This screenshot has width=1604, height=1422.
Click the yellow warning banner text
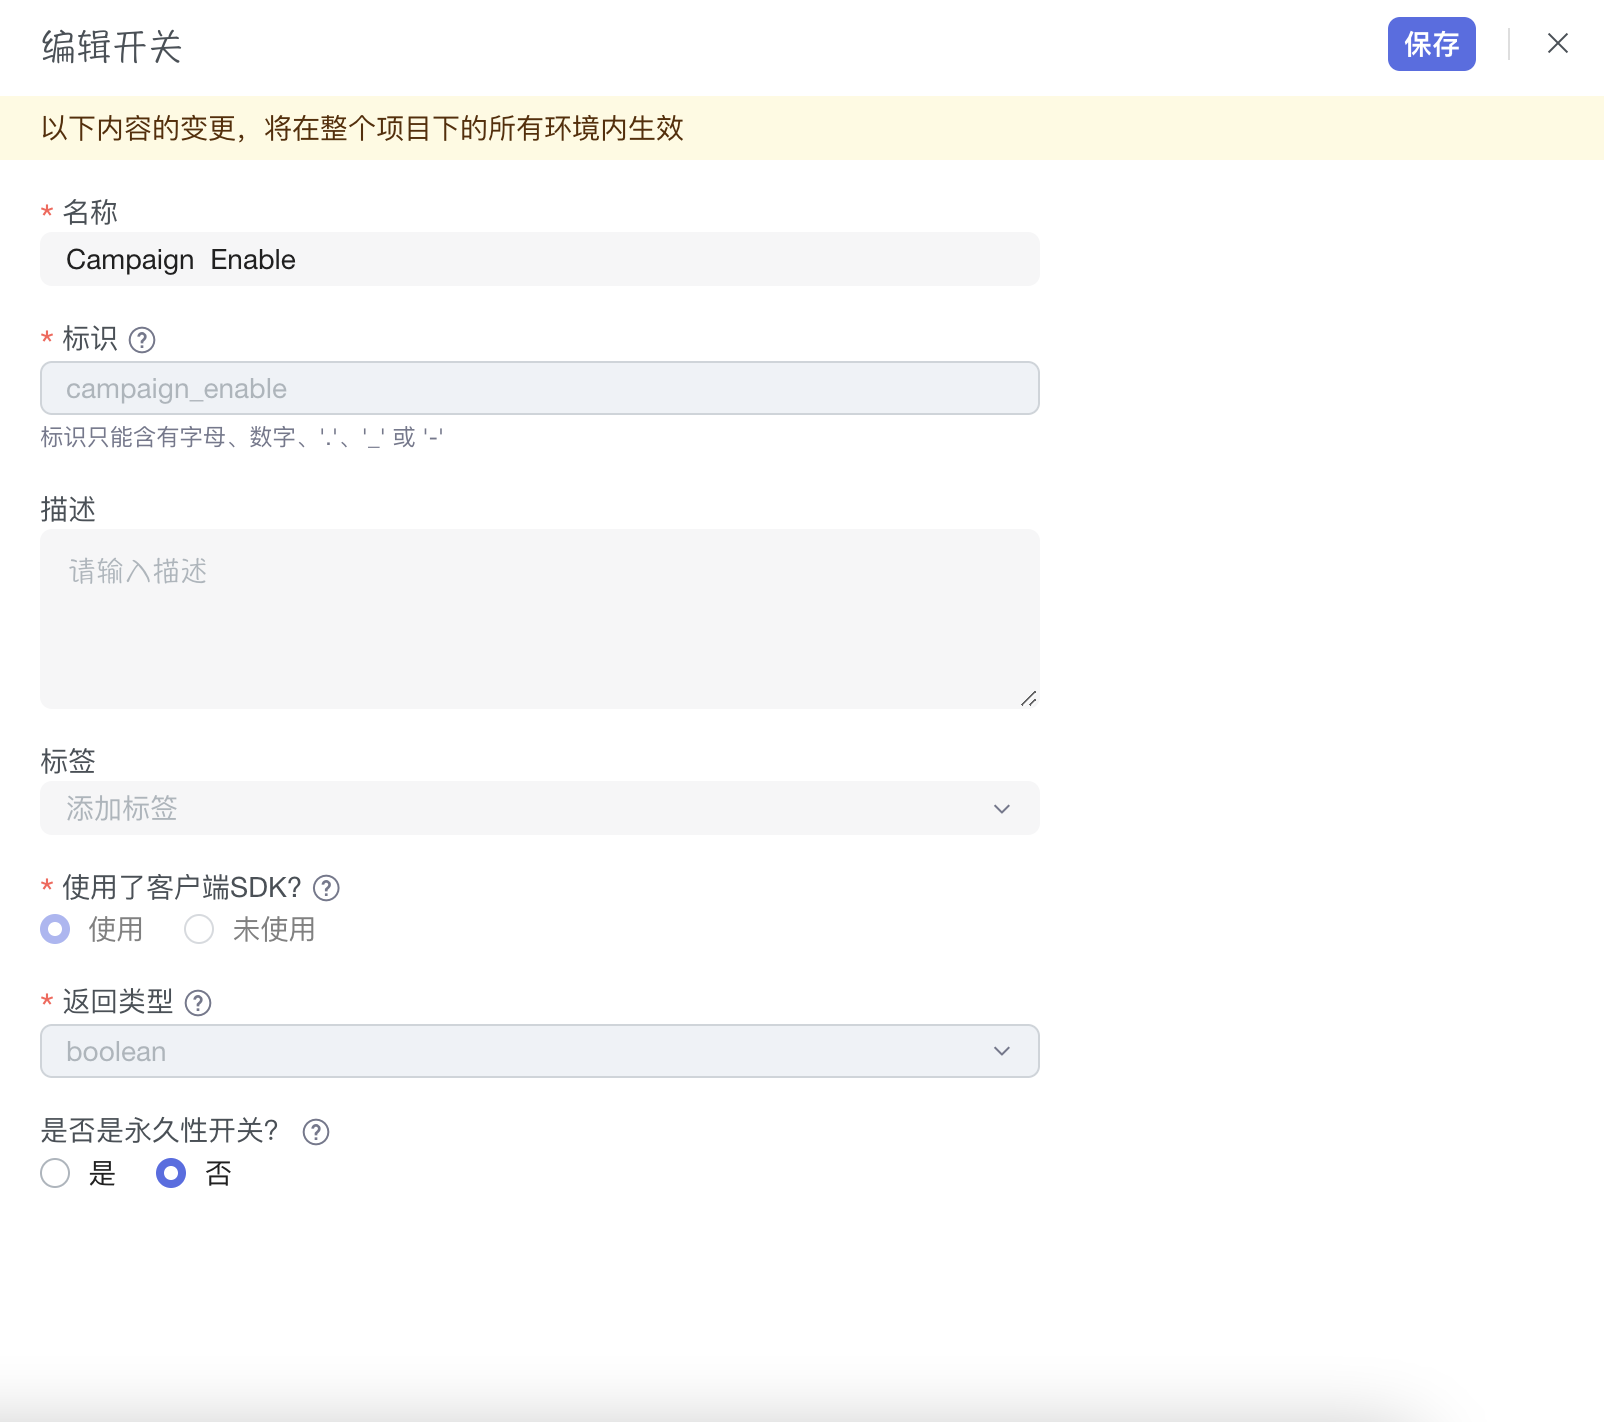(x=362, y=128)
